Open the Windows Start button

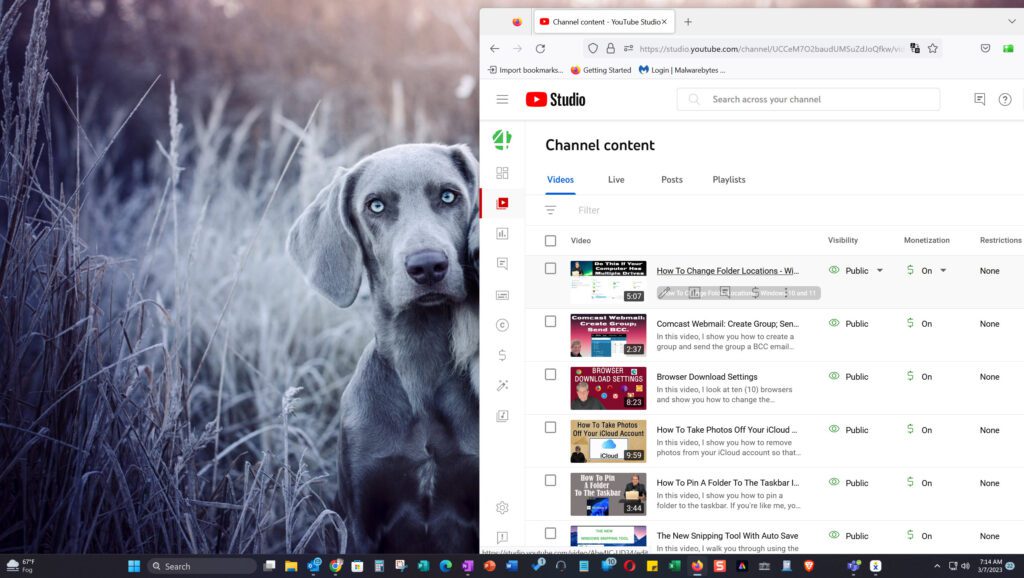point(134,566)
